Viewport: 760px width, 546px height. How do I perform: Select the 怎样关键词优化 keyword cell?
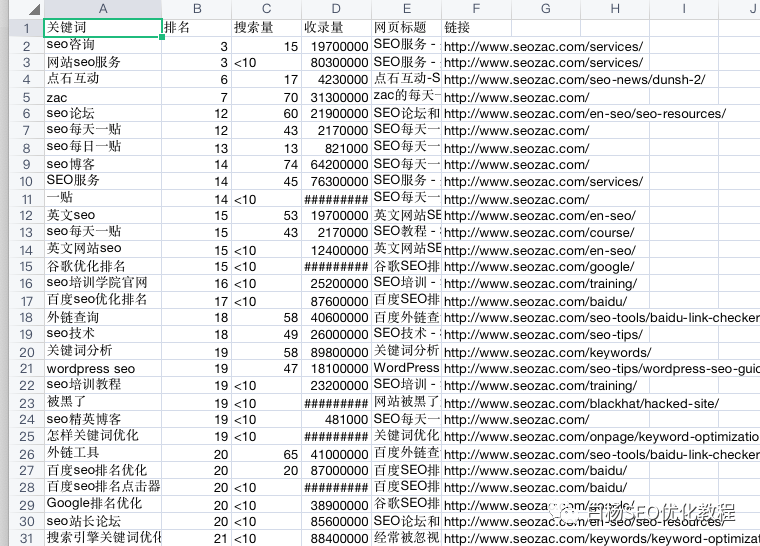[103, 436]
